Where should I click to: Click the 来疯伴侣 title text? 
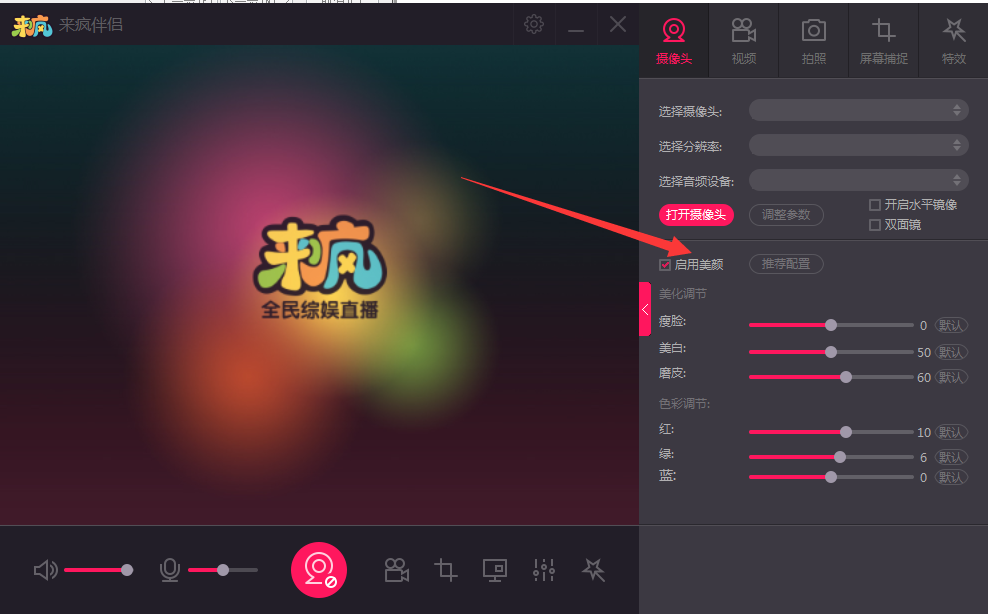[91, 25]
